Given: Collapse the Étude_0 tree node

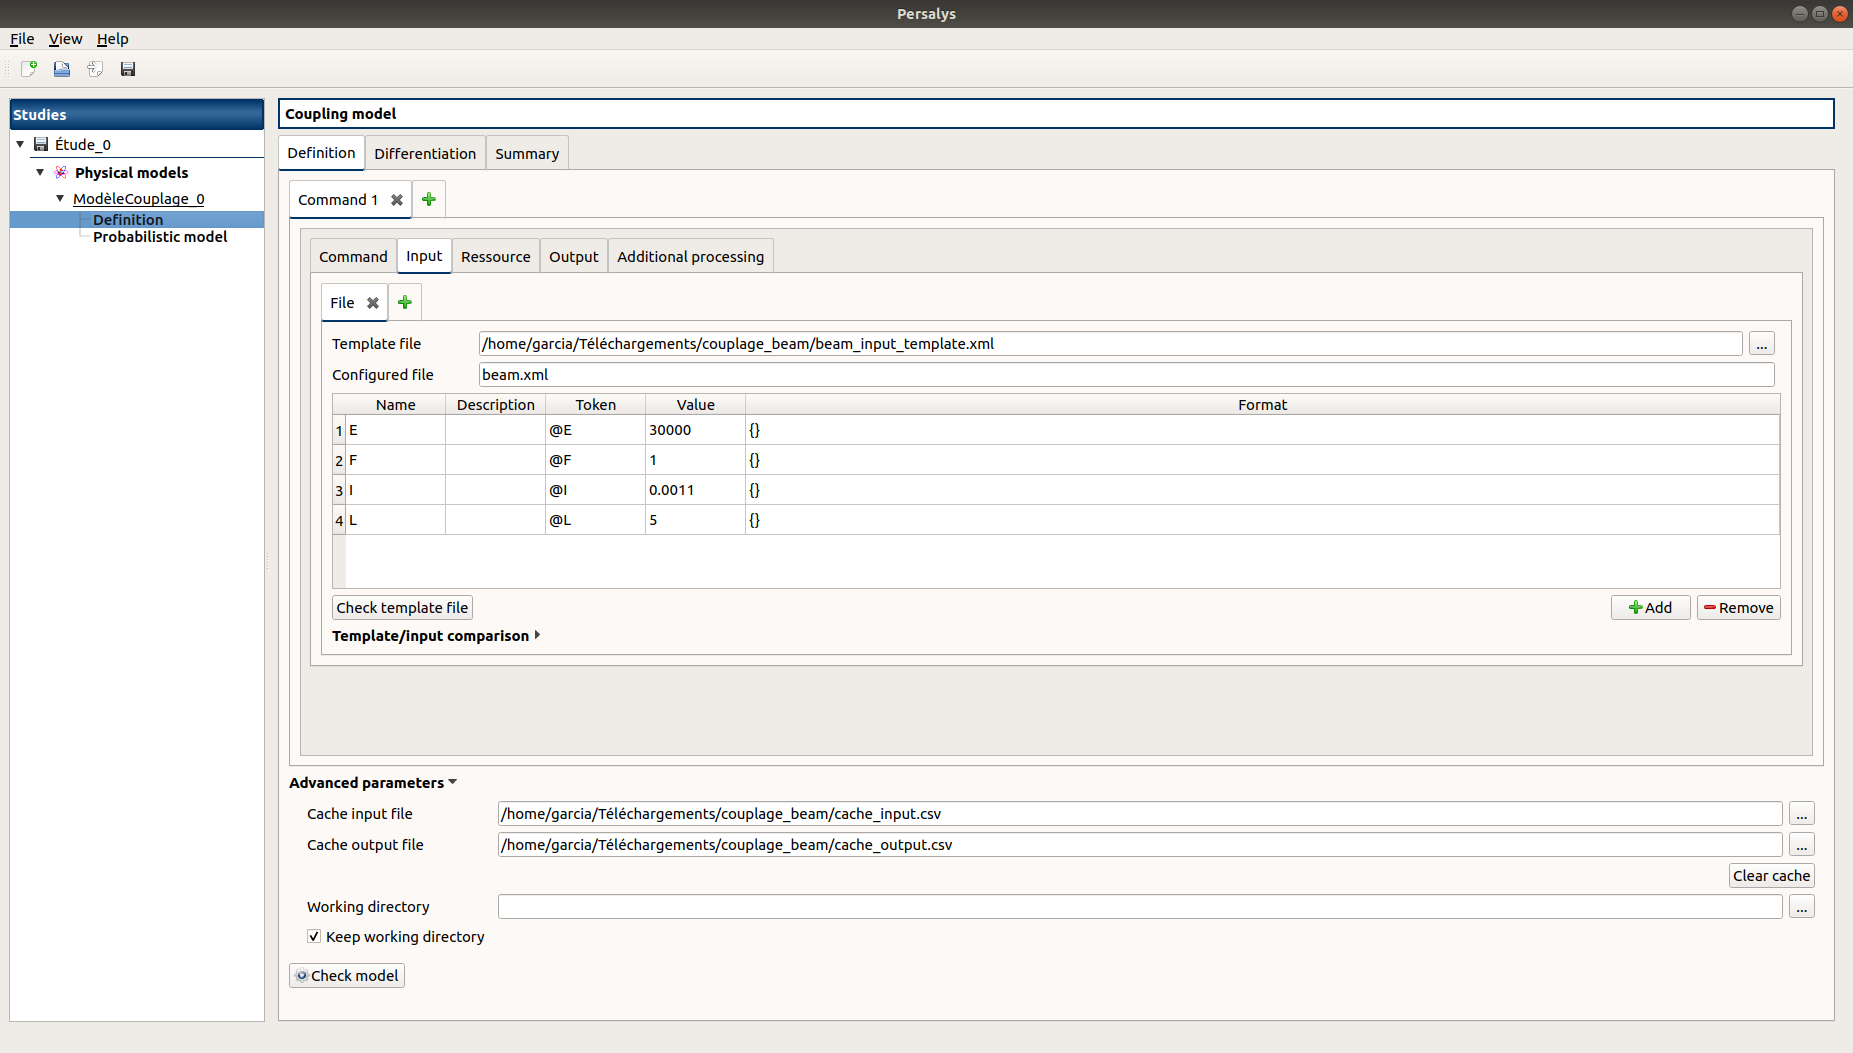Looking at the screenshot, I should (20, 144).
